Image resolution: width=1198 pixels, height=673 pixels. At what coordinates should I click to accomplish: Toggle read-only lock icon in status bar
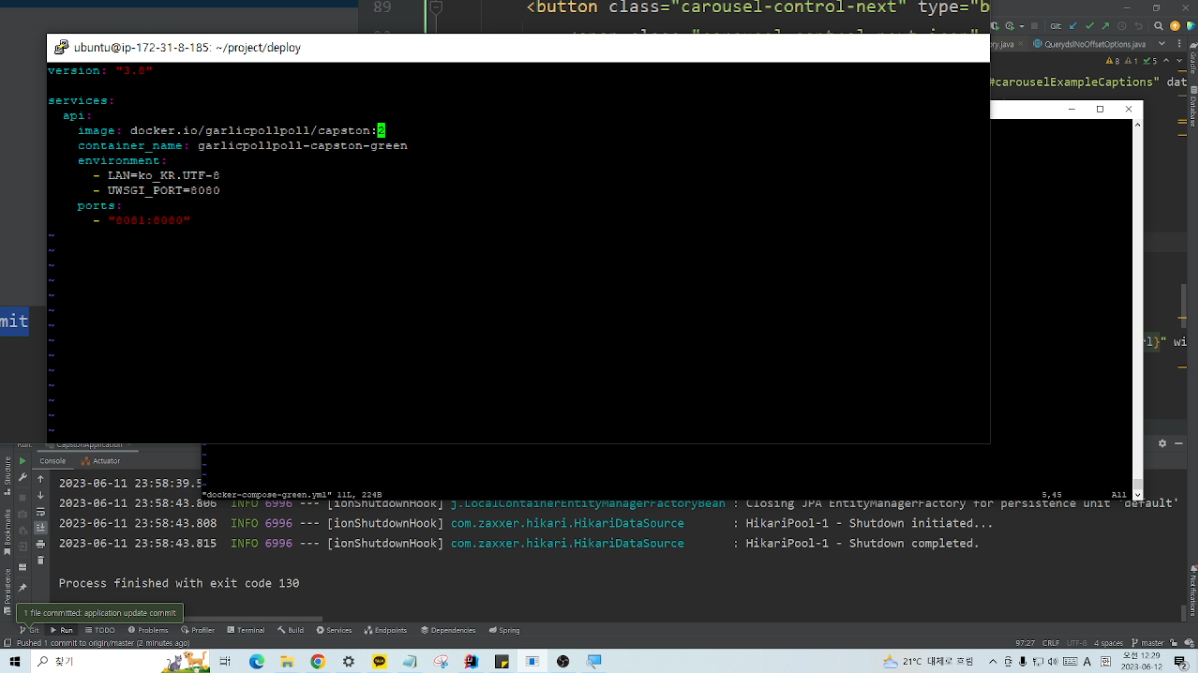1174,643
